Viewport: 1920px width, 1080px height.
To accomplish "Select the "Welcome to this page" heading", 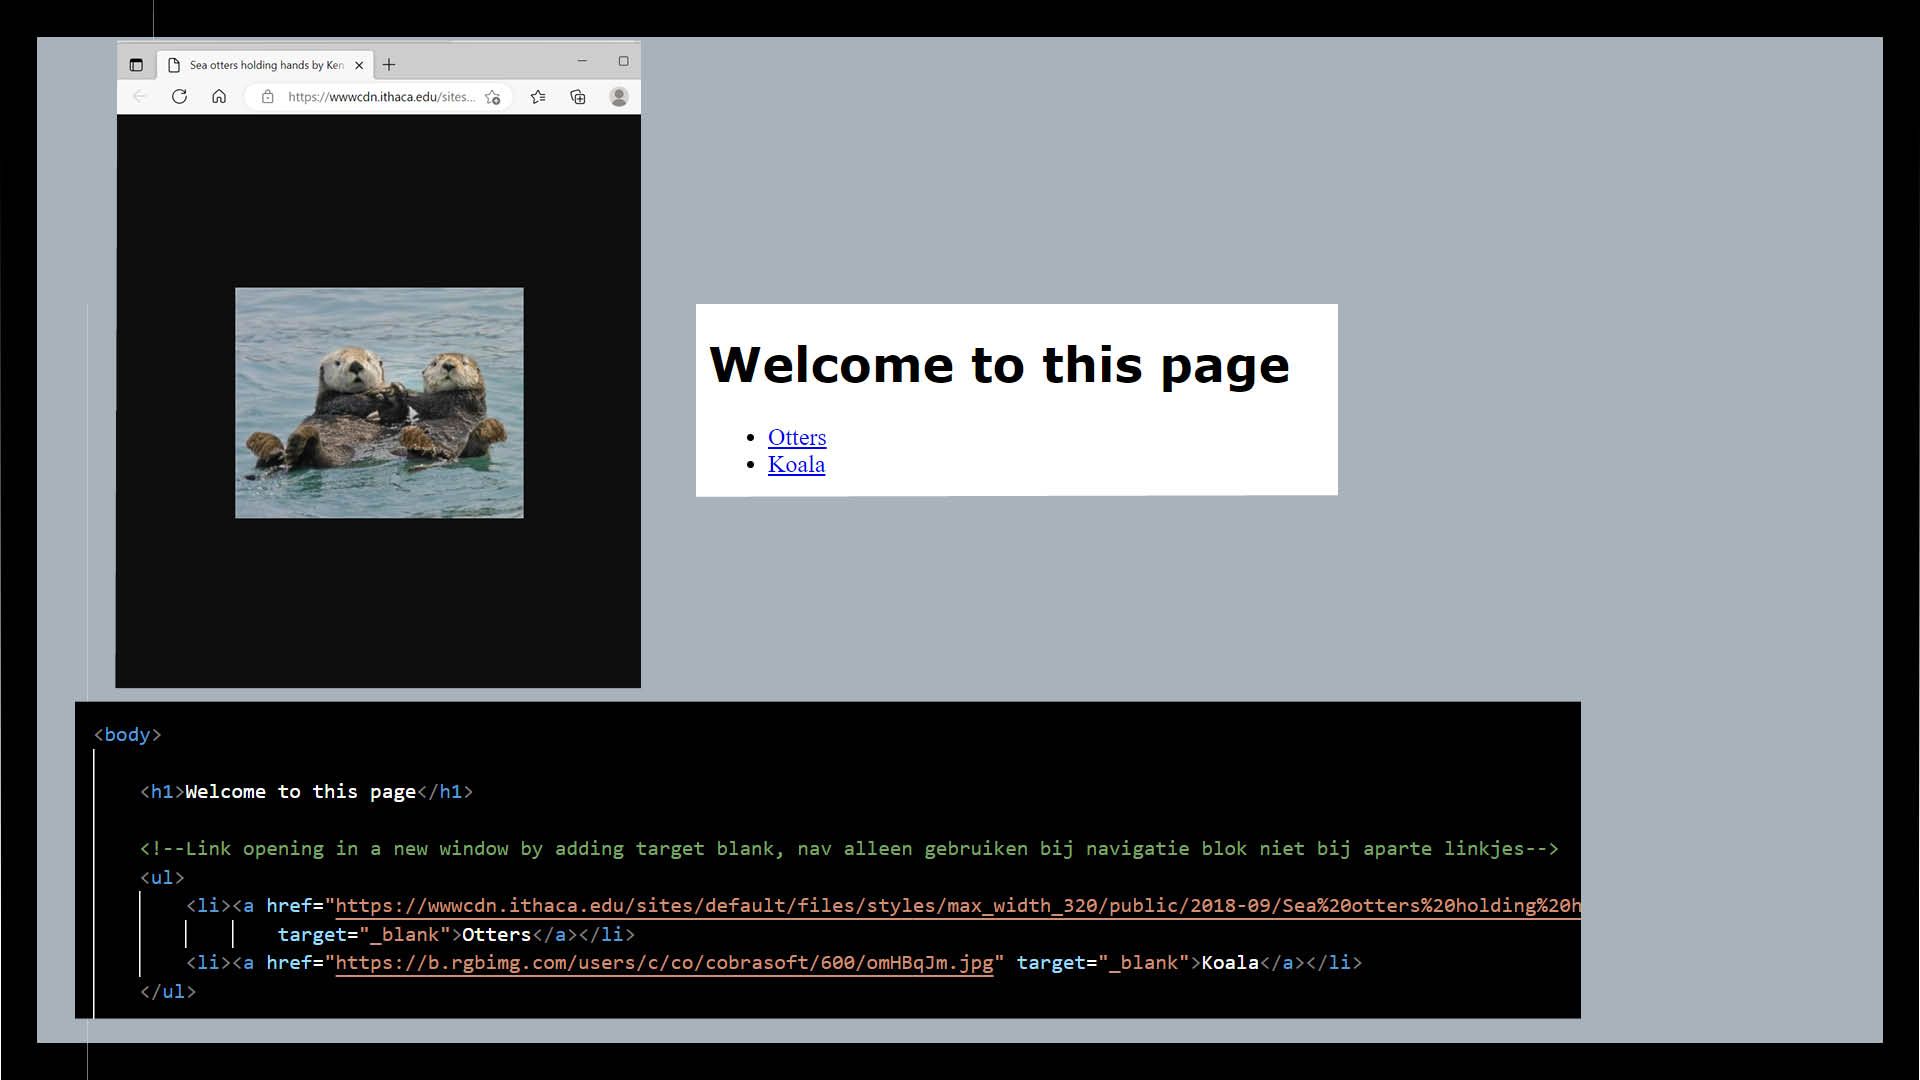I will click(999, 364).
